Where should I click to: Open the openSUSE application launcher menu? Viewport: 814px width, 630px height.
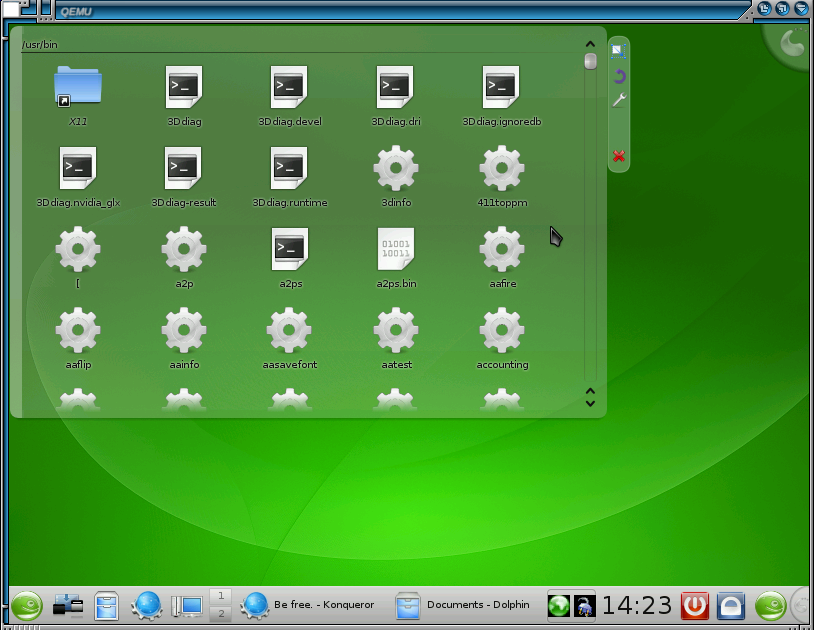click(26, 606)
